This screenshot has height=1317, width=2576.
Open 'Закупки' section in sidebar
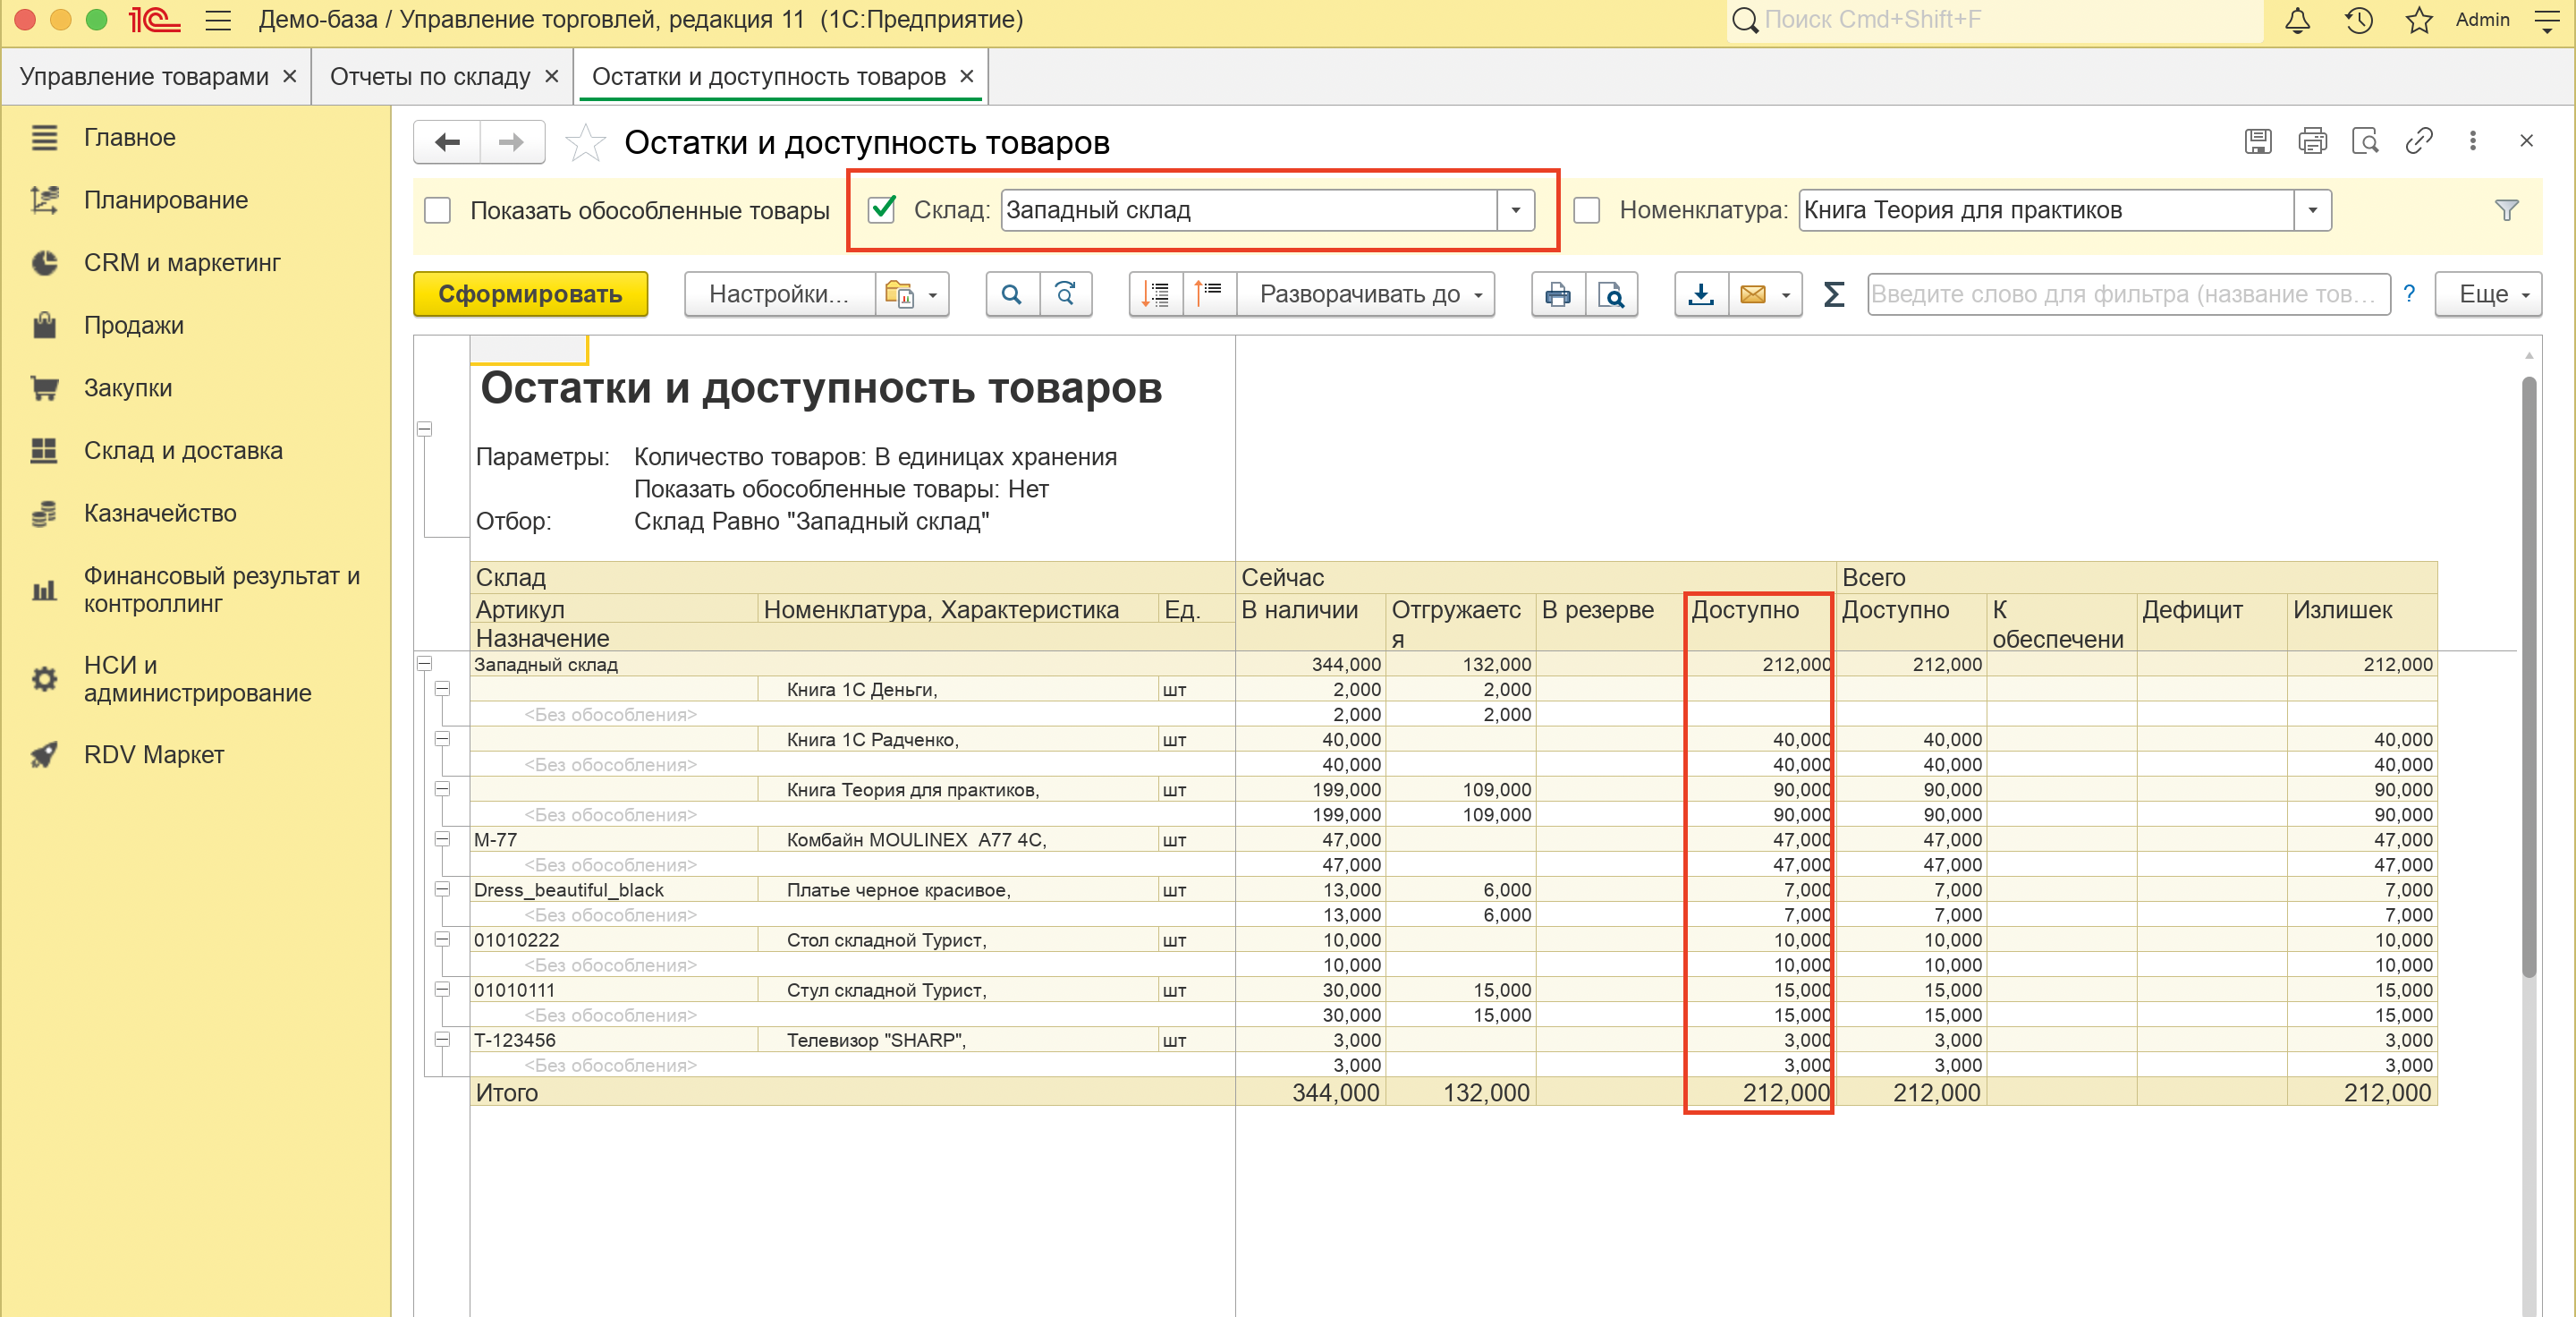click(x=128, y=388)
